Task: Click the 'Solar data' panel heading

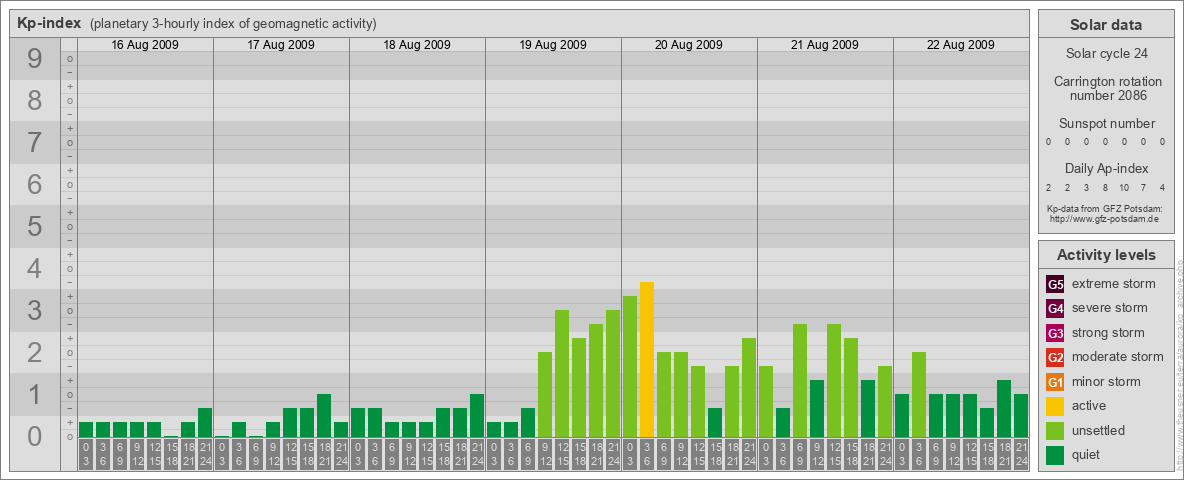Action: (x=1106, y=25)
